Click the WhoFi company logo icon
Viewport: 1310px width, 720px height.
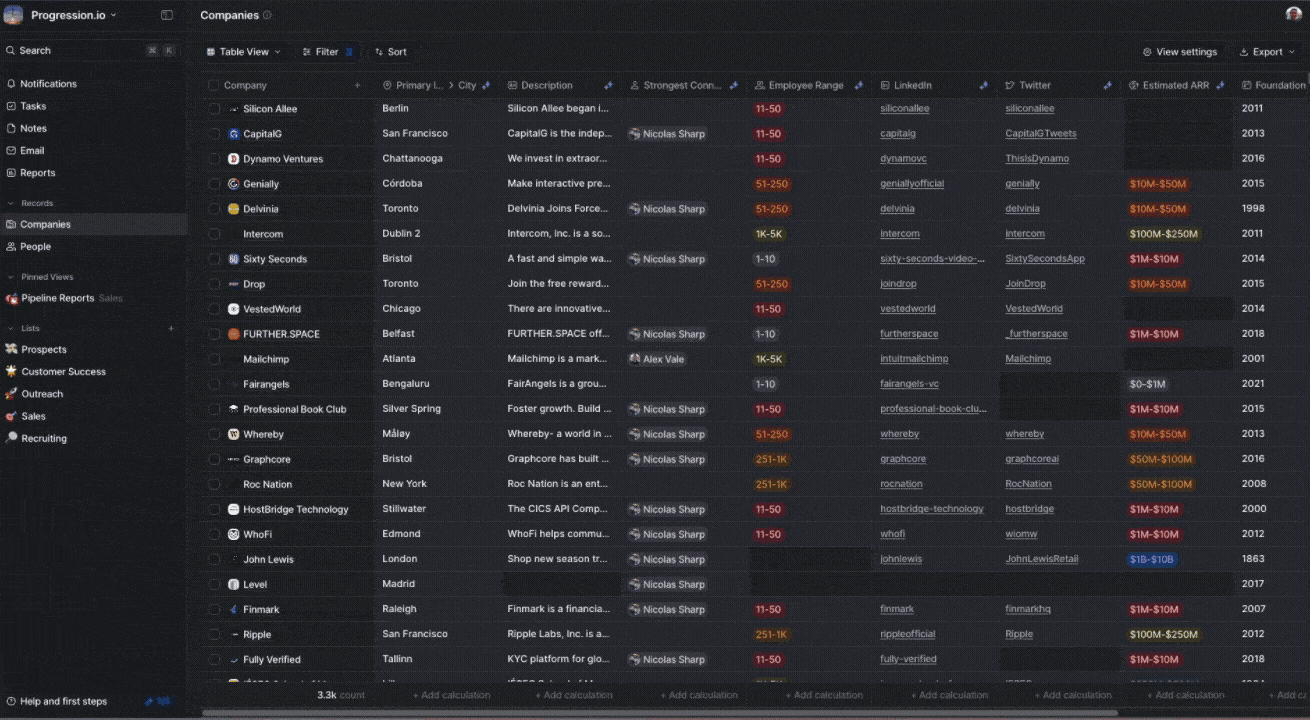click(x=233, y=534)
